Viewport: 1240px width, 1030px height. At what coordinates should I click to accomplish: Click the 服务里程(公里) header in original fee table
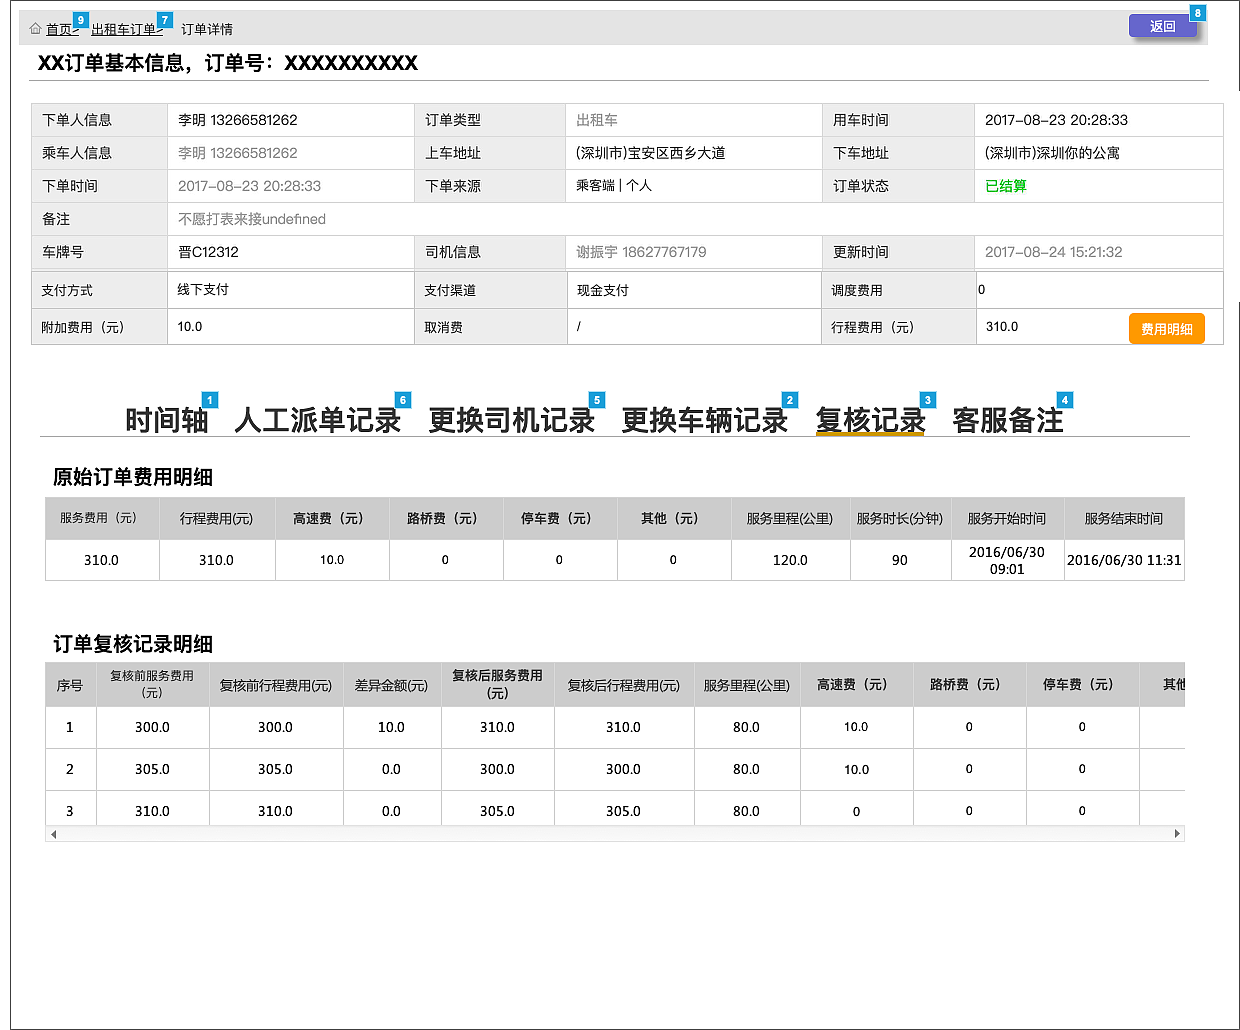[x=790, y=518]
